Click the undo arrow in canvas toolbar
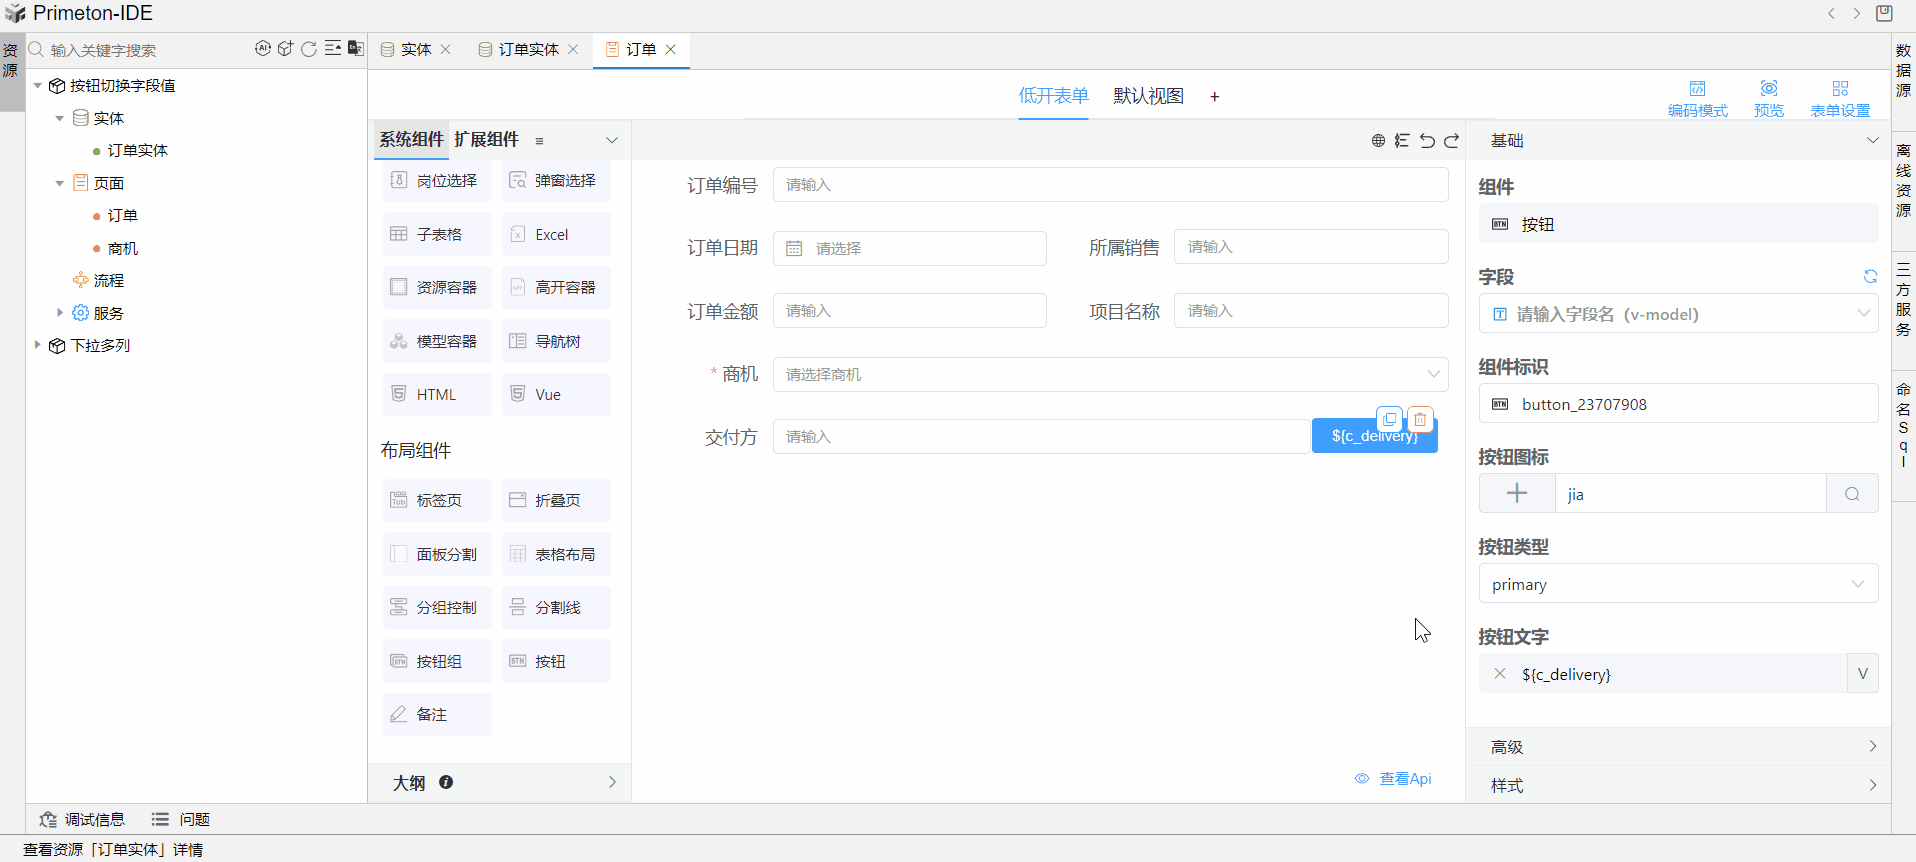The height and width of the screenshot is (862, 1916). (1427, 141)
